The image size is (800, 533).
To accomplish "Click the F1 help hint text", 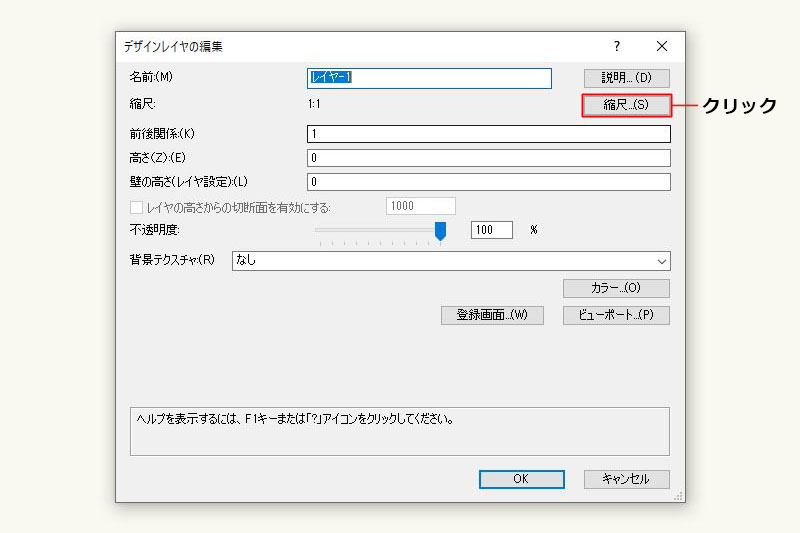I will click(295, 419).
